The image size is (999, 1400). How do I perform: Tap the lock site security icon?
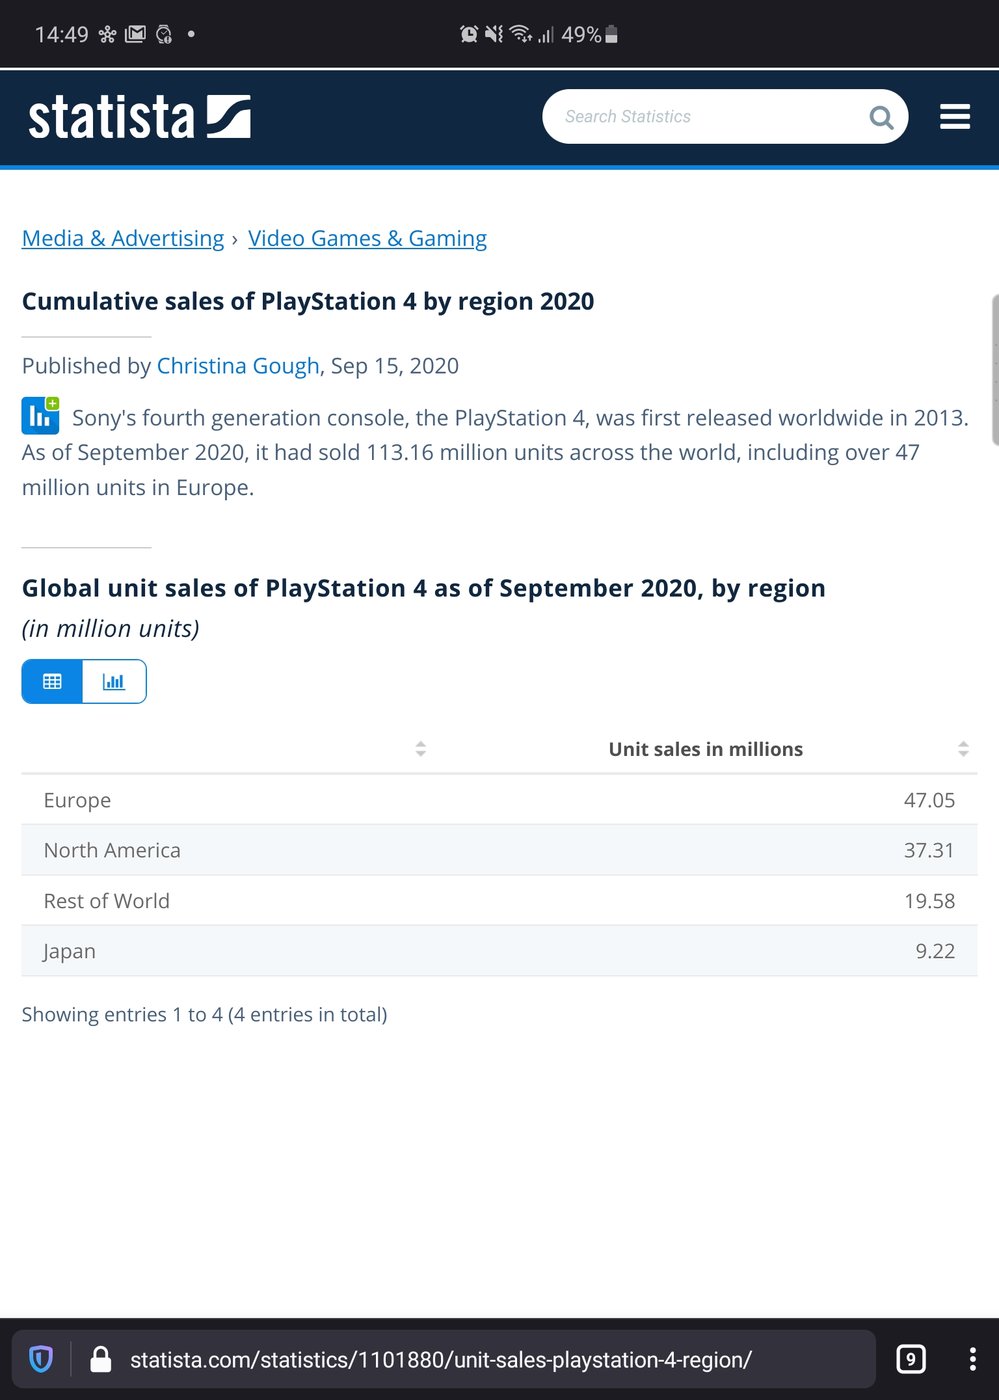[x=100, y=1359]
